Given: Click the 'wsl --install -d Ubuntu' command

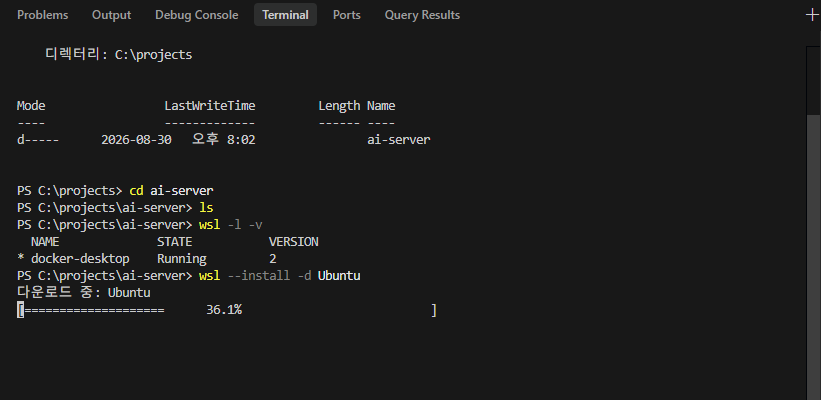Looking at the screenshot, I should tap(280, 275).
